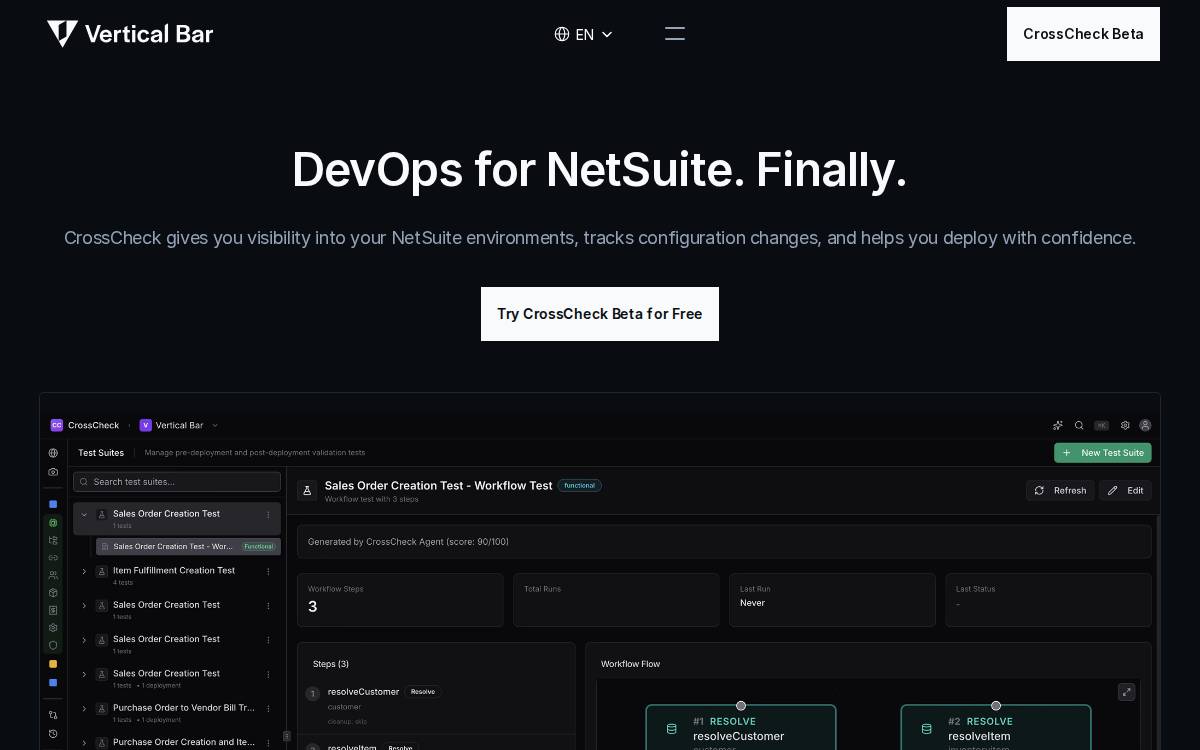Open kebab menu for expanded Sales Order suite
The image size is (1200, 750).
point(268,515)
